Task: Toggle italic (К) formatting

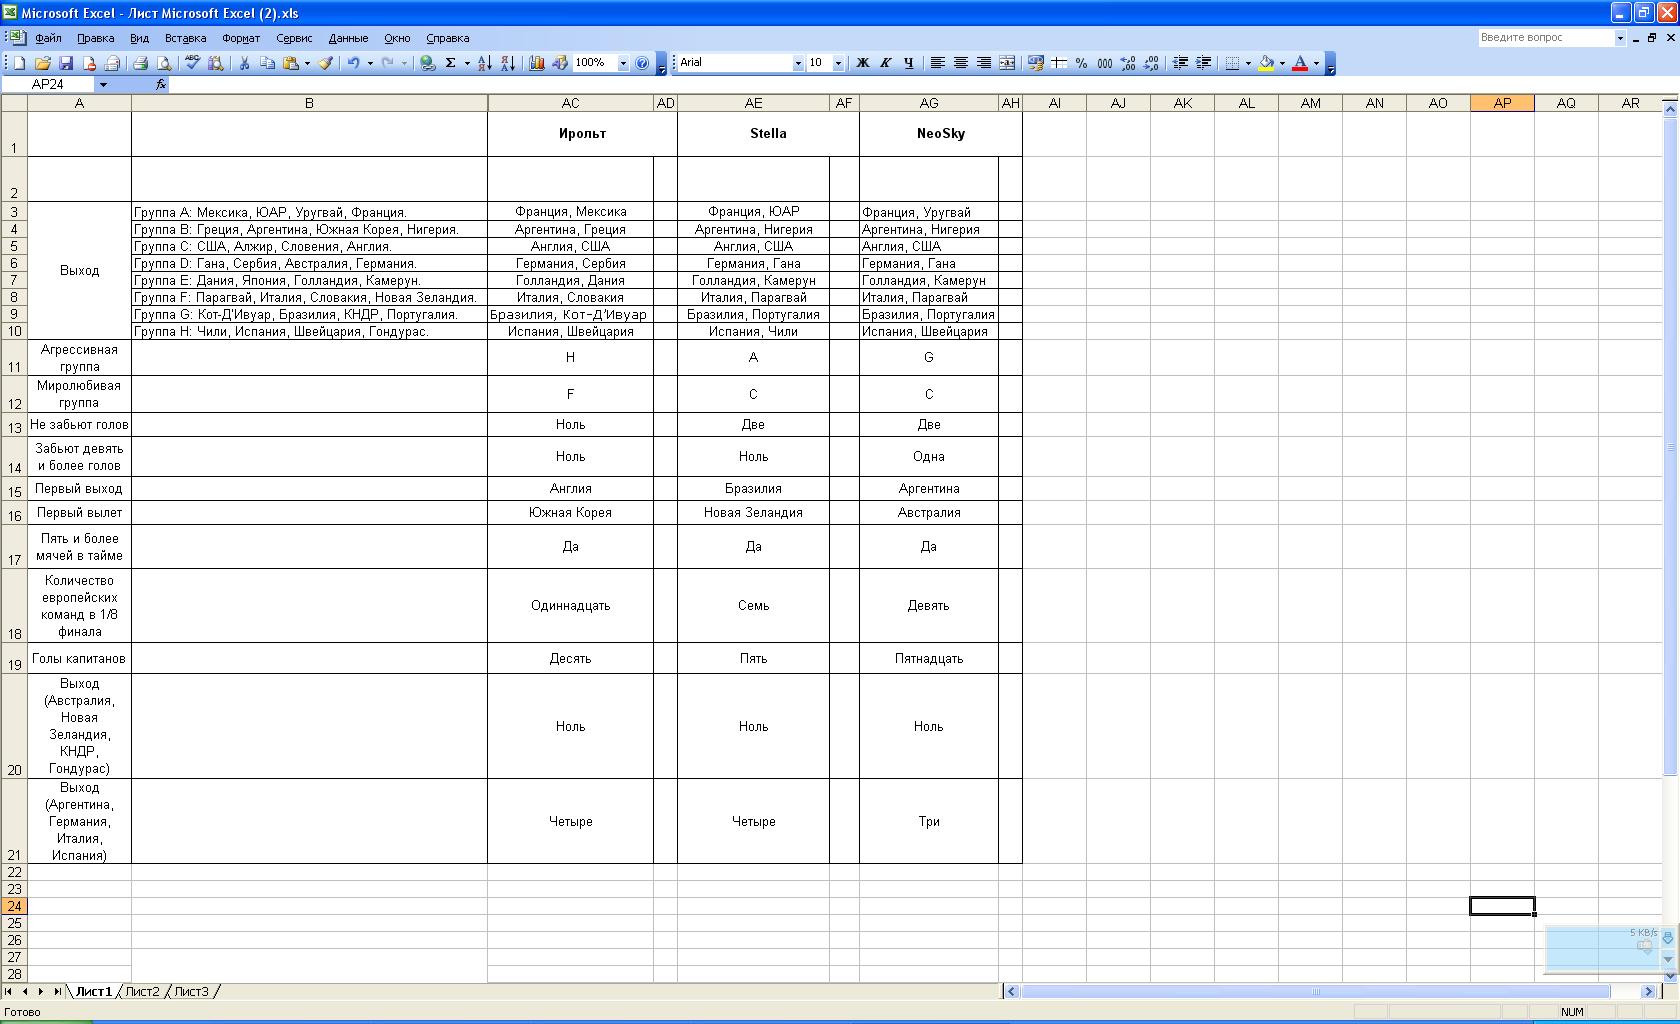Action: (x=885, y=63)
